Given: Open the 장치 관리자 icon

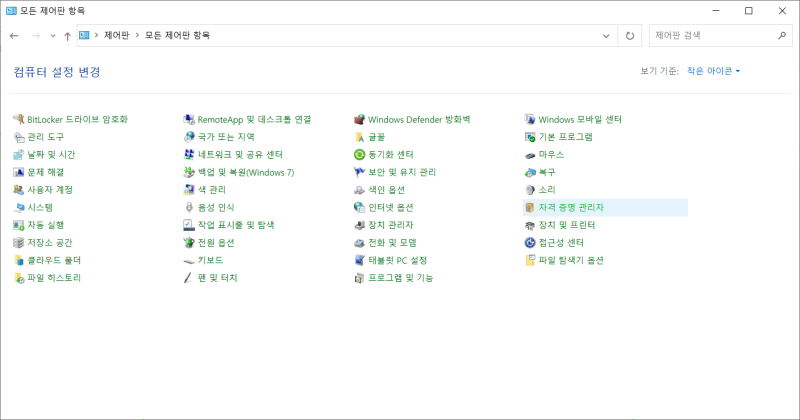Looking at the screenshot, I should (360, 225).
